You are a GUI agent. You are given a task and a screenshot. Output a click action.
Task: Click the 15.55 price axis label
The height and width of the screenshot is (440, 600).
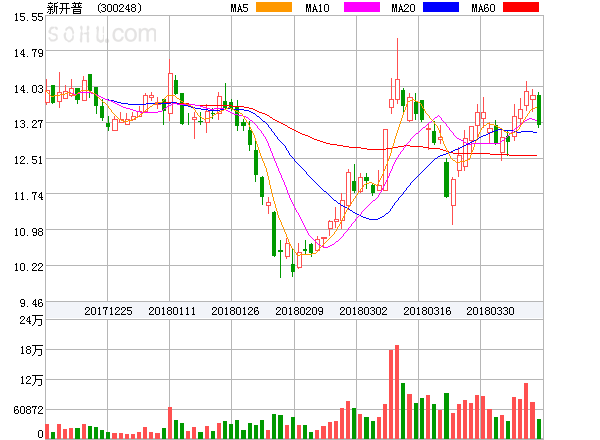coord(29,17)
